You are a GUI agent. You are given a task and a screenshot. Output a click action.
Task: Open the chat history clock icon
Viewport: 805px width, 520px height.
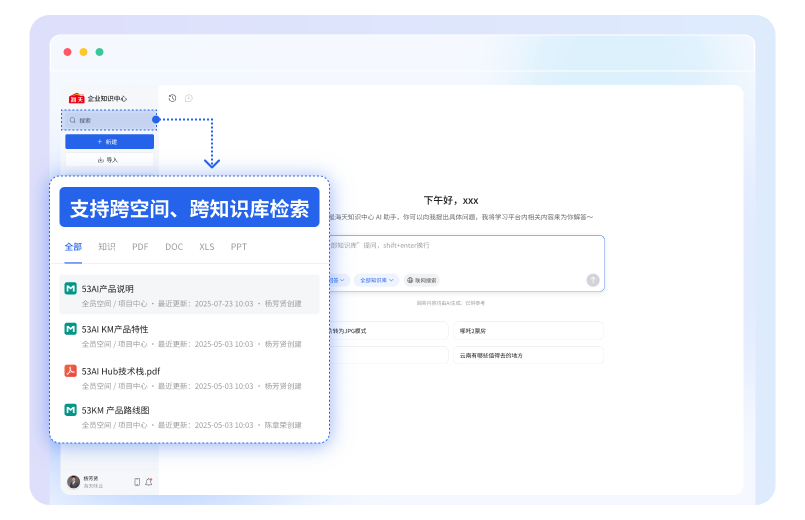pyautogui.click(x=172, y=98)
